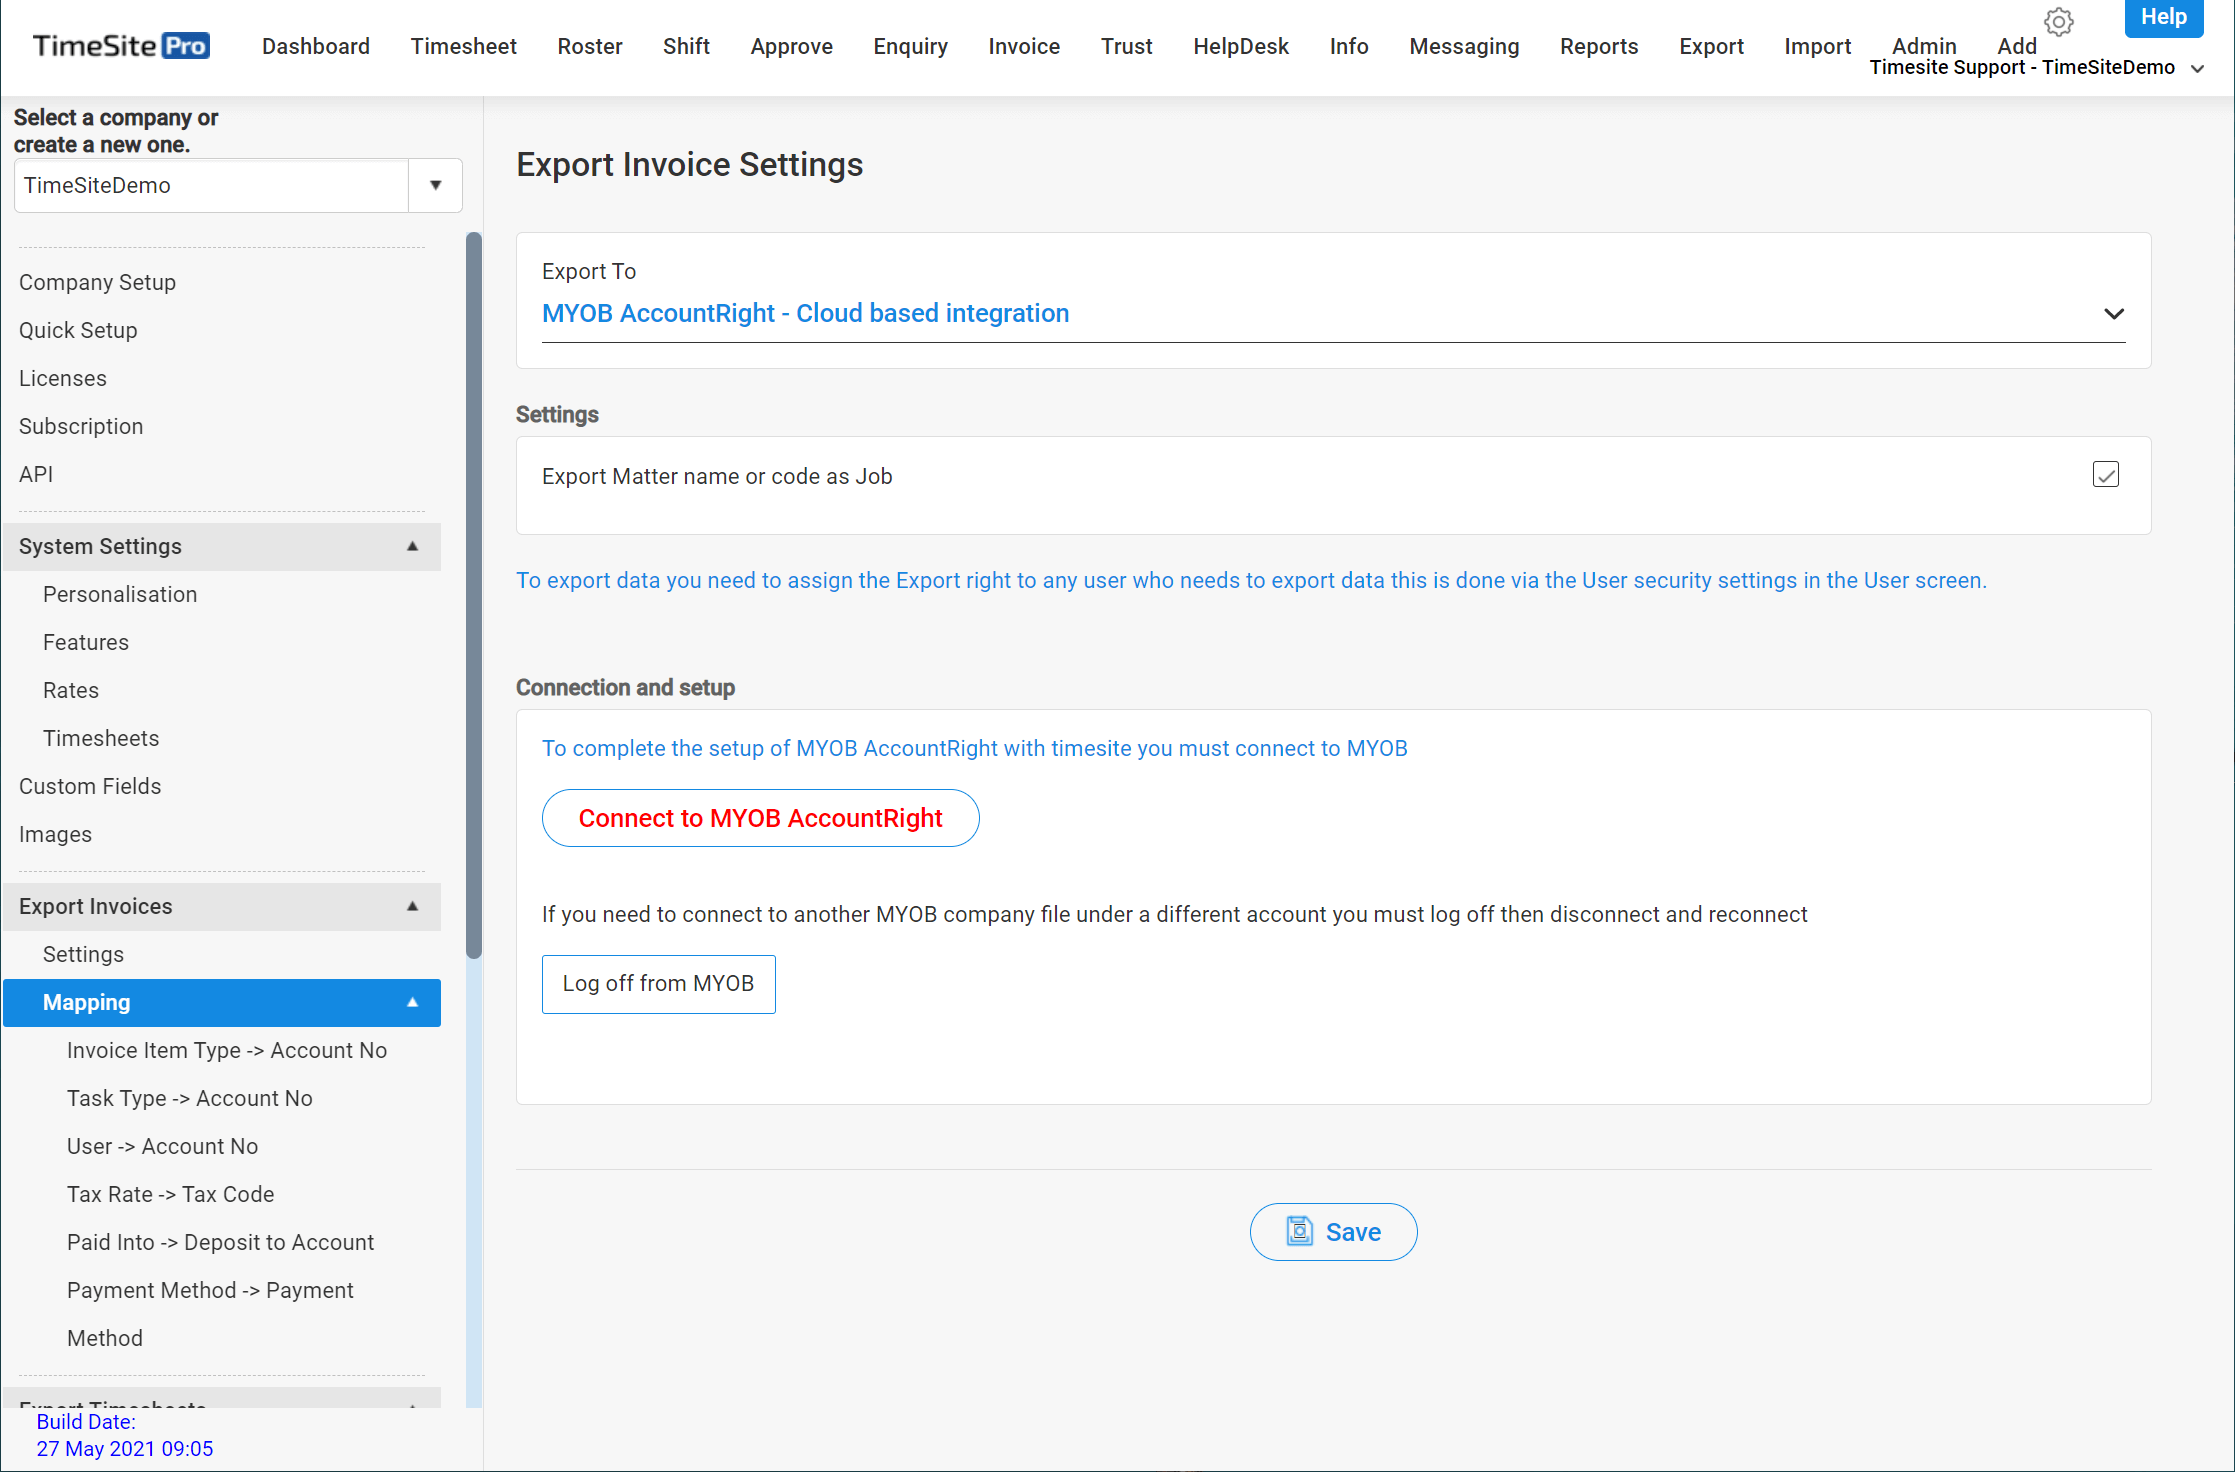Open the Import menu
The width and height of the screenshot is (2235, 1472).
coord(1817,46)
